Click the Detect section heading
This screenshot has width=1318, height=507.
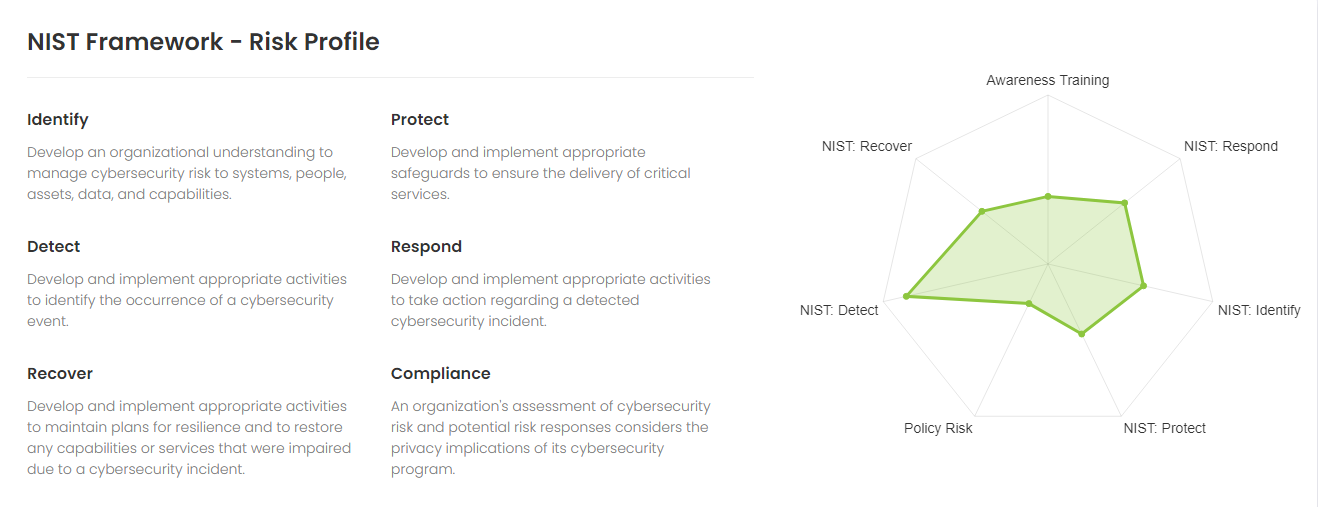54,246
